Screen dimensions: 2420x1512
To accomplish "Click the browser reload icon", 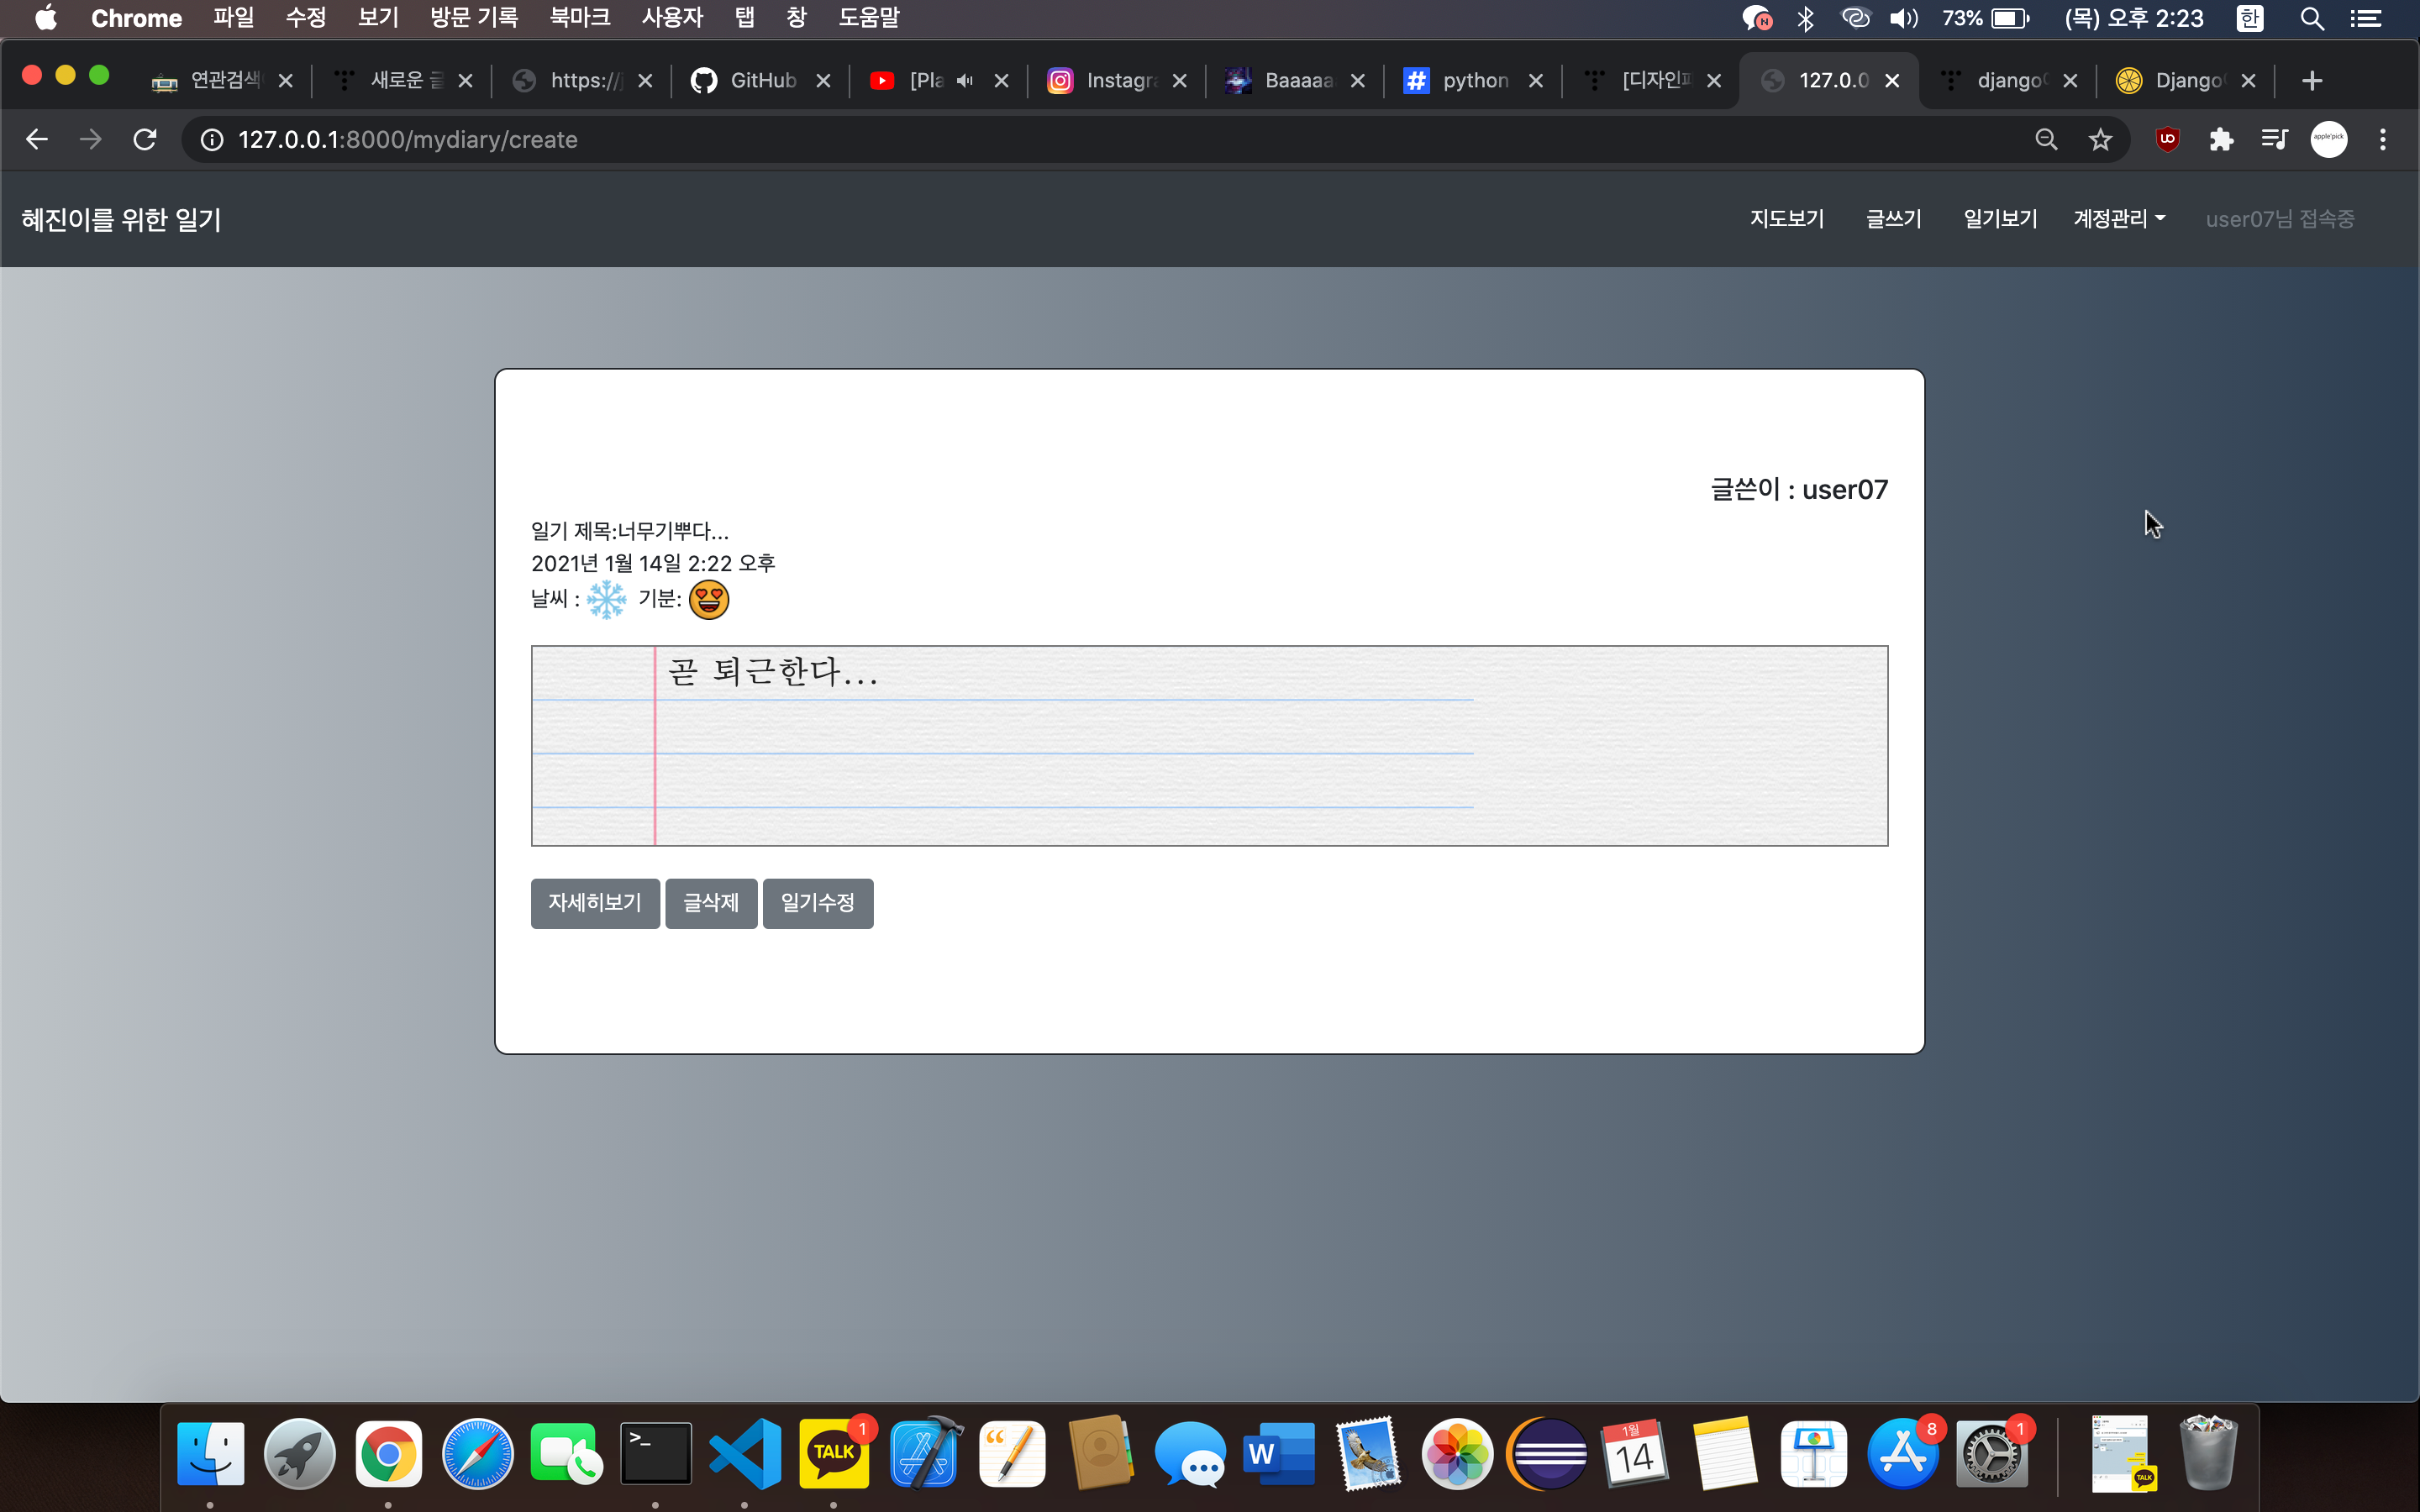I will coord(145,139).
